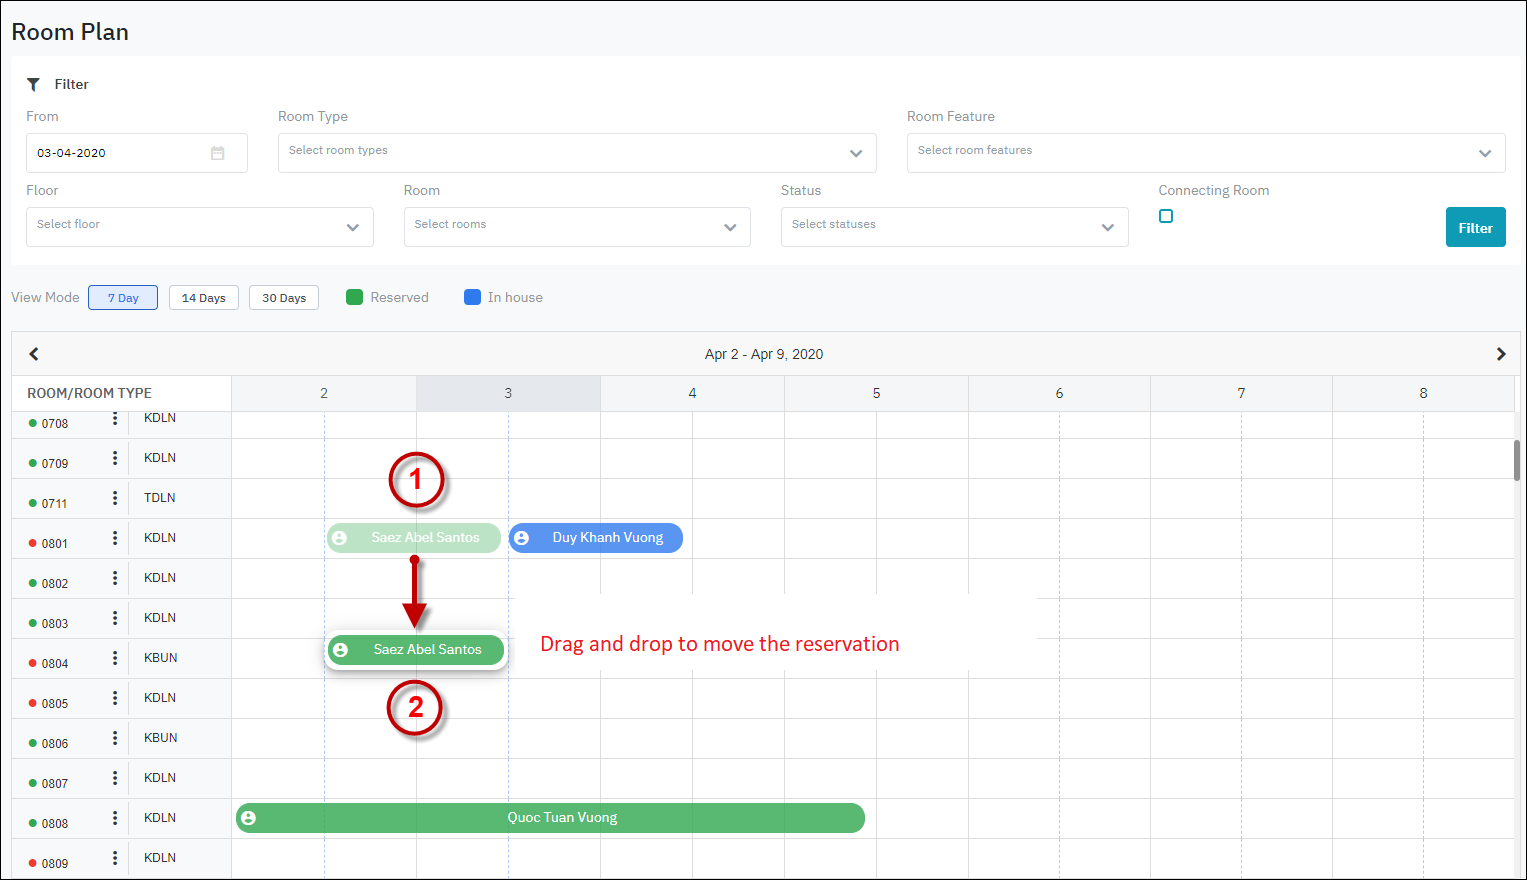Advance to next week with right arrow
Screen dimensions: 1527x880
(x=1500, y=354)
